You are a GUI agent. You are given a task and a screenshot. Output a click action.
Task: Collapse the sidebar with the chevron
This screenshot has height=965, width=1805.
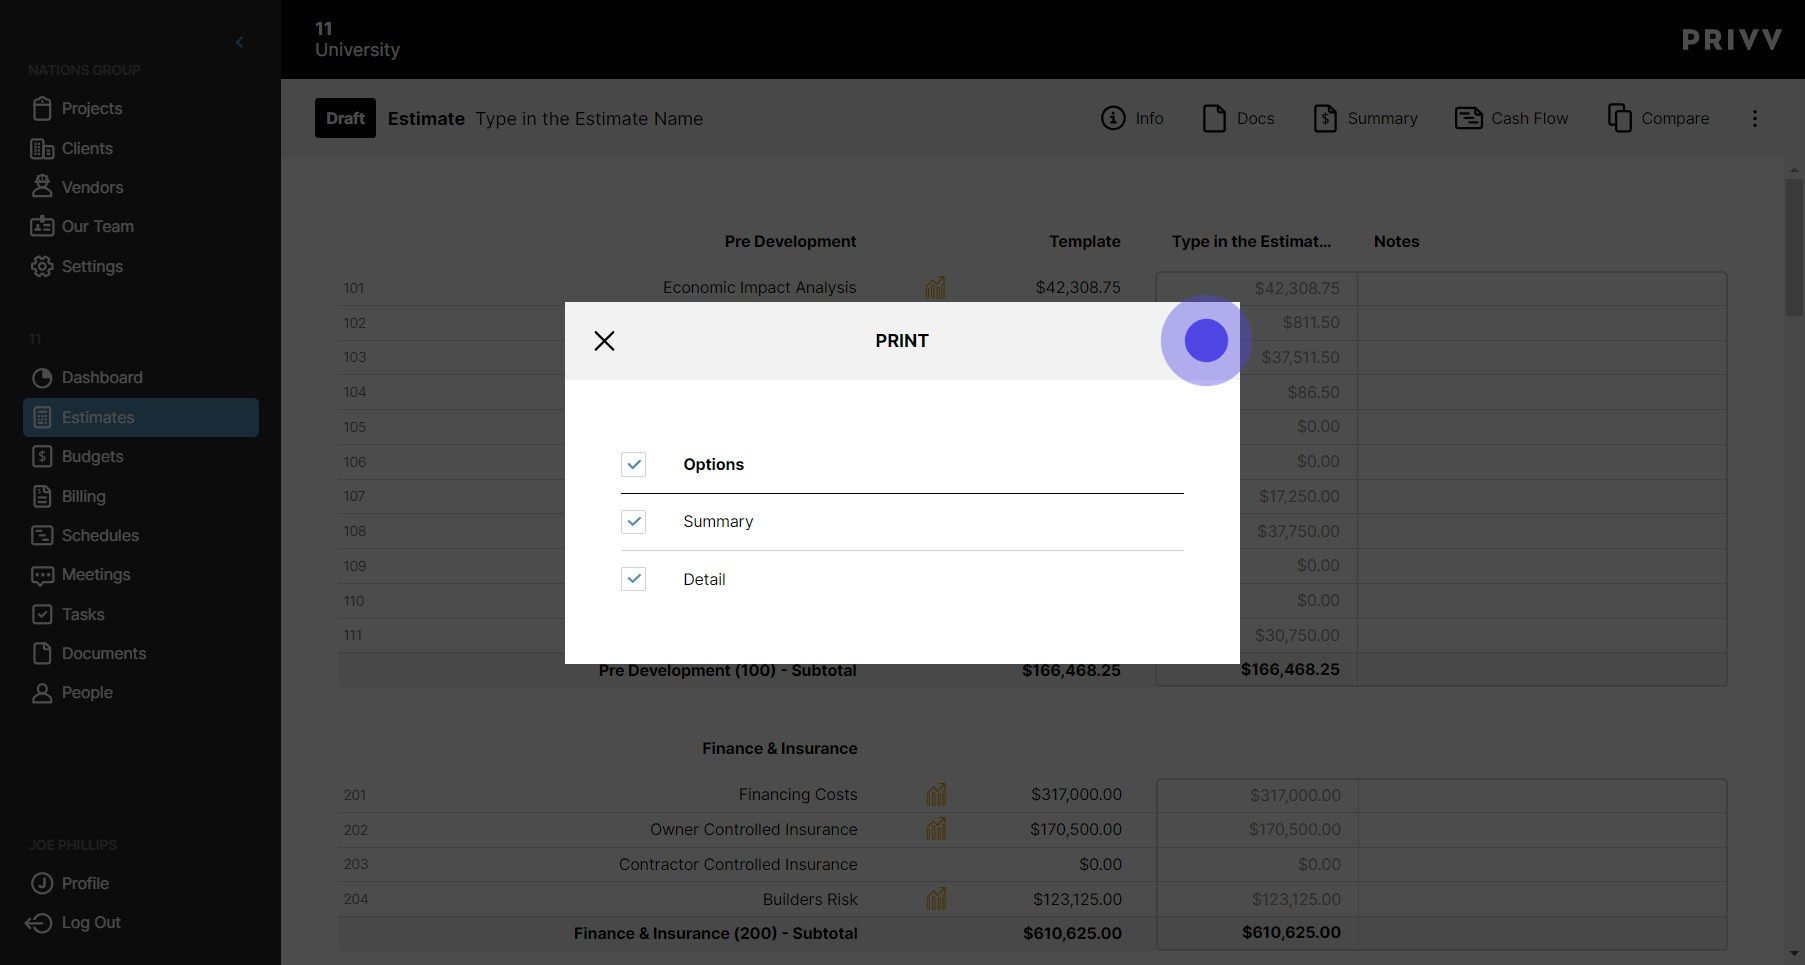pyautogui.click(x=239, y=42)
